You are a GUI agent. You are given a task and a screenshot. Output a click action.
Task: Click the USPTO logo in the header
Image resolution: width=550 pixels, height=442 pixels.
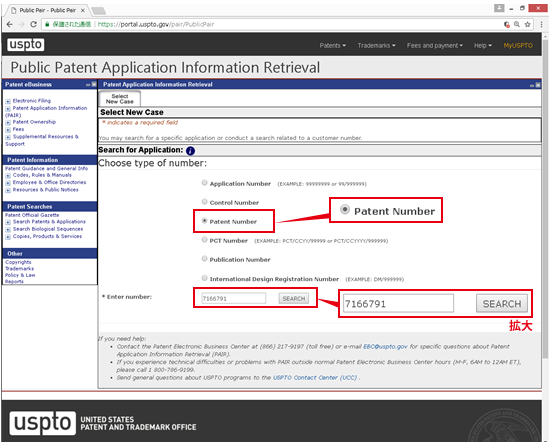coord(26,45)
